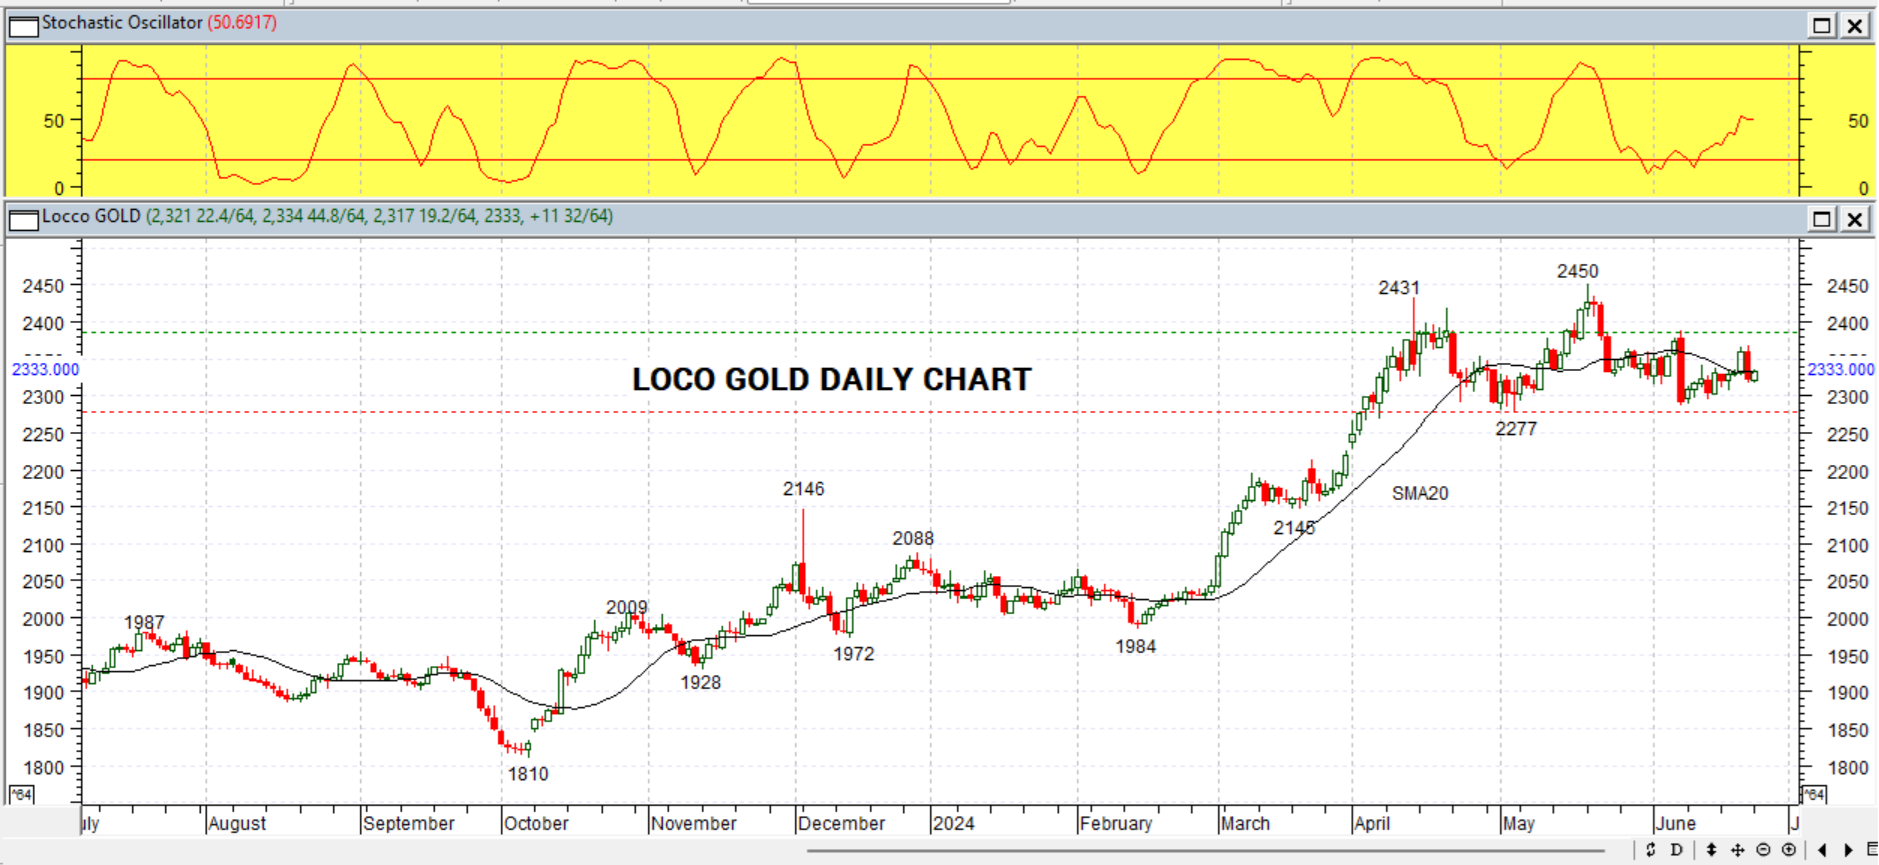Maximize the Stochastic Oscillator pane
This screenshot has width=1879, height=865.
1822,25
